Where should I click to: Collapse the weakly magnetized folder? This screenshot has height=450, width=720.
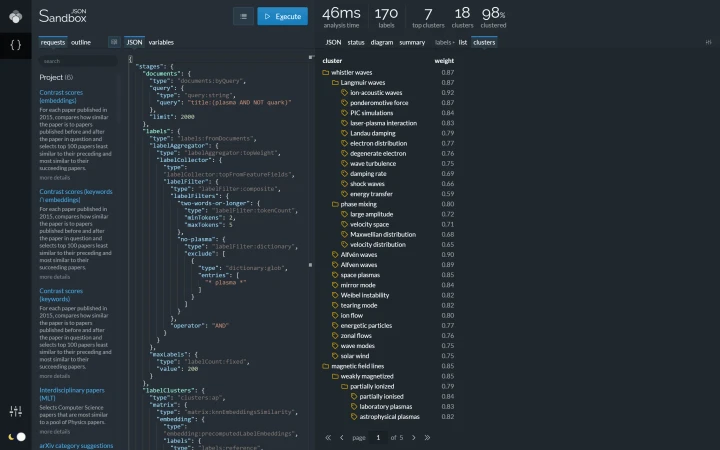click(x=335, y=377)
